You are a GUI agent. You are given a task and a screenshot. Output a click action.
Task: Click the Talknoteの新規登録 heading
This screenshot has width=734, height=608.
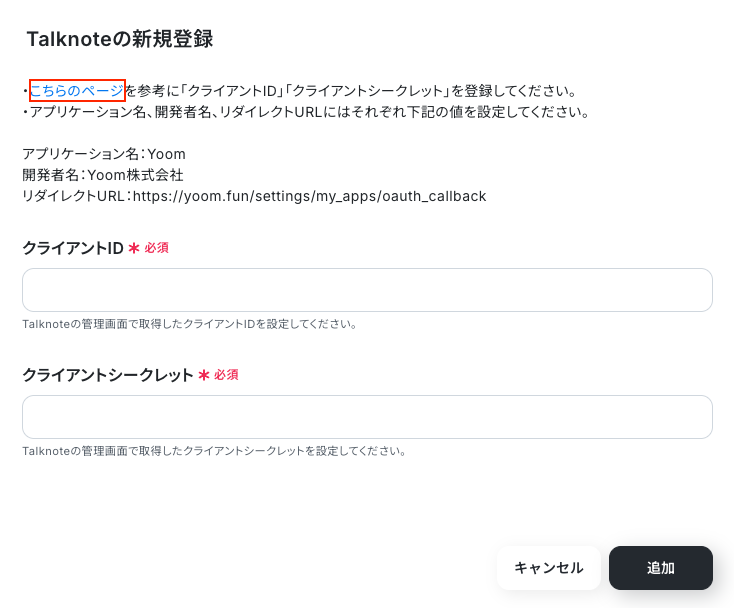pos(120,39)
